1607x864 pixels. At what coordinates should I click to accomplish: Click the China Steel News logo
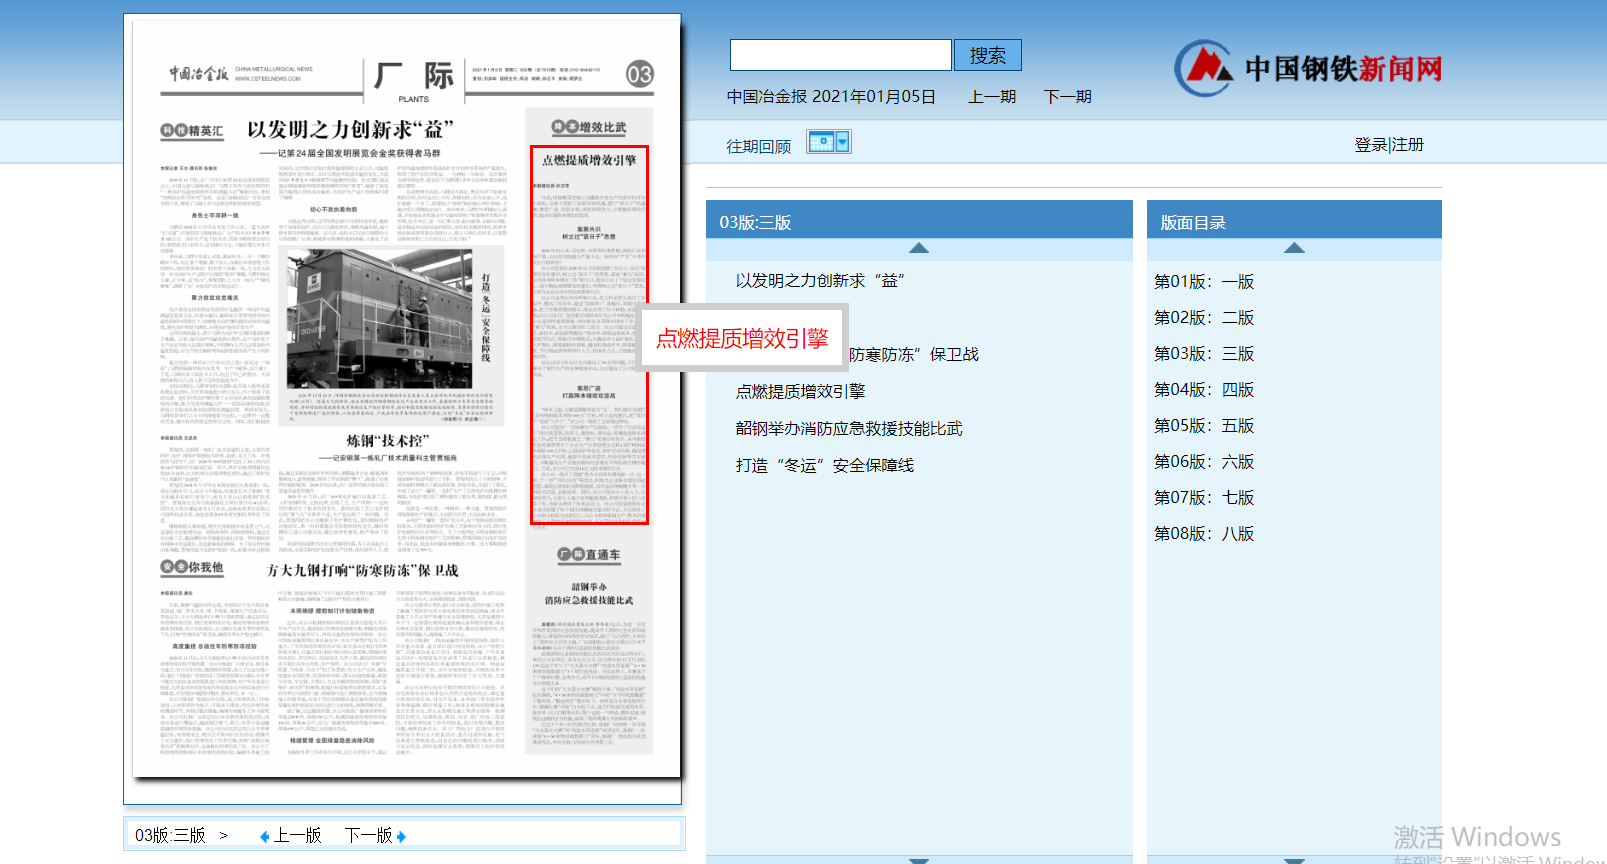point(1308,68)
